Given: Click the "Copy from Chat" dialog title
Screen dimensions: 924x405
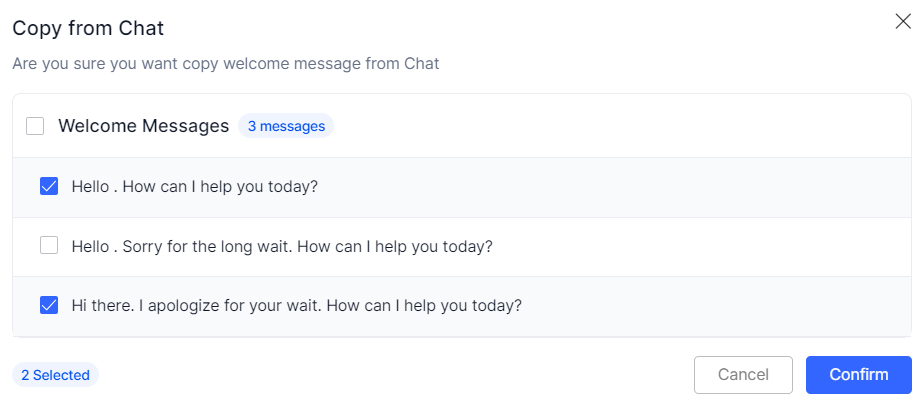Looking at the screenshot, I should pos(88,28).
